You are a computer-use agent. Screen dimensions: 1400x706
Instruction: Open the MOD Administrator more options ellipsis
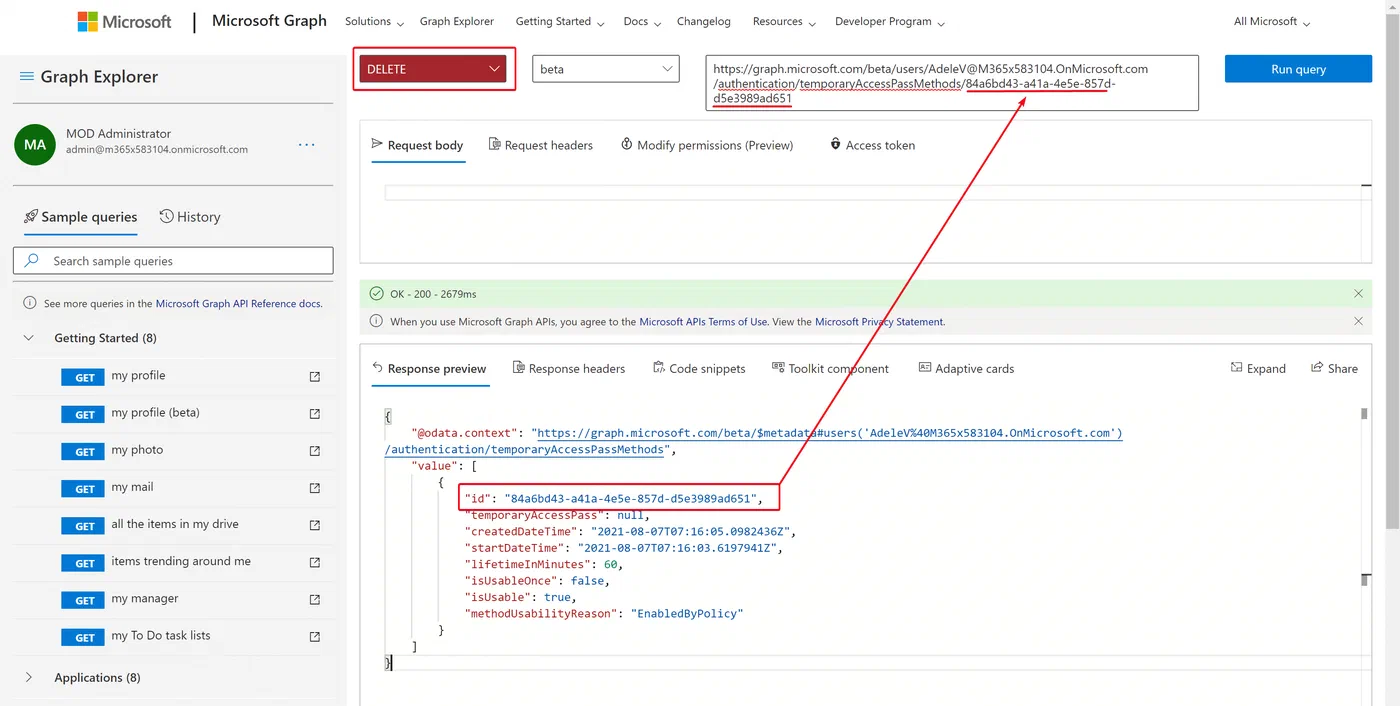pyautogui.click(x=307, y=144)
